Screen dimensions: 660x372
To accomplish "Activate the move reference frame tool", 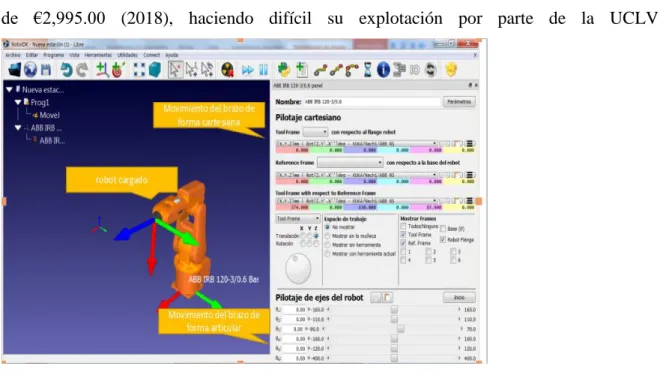I will (x=192, y=69).
